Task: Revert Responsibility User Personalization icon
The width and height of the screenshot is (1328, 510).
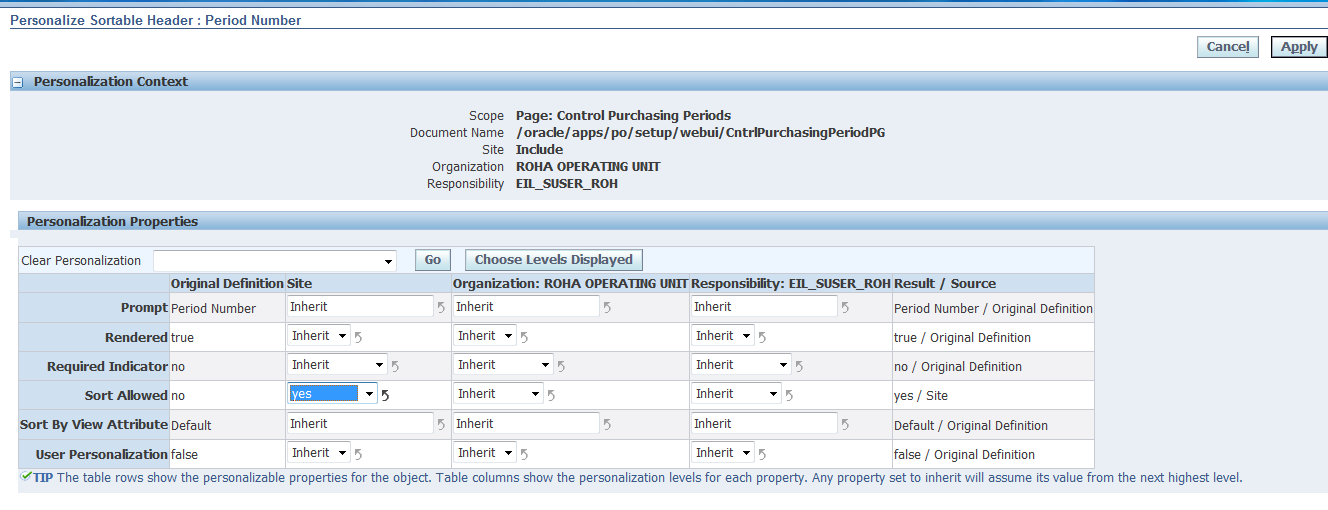Action: click(x=762, y=454)
